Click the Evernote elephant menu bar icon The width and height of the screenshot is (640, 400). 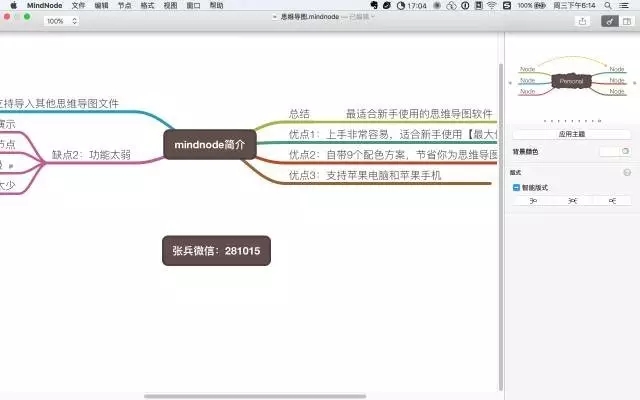click(374, 5)
